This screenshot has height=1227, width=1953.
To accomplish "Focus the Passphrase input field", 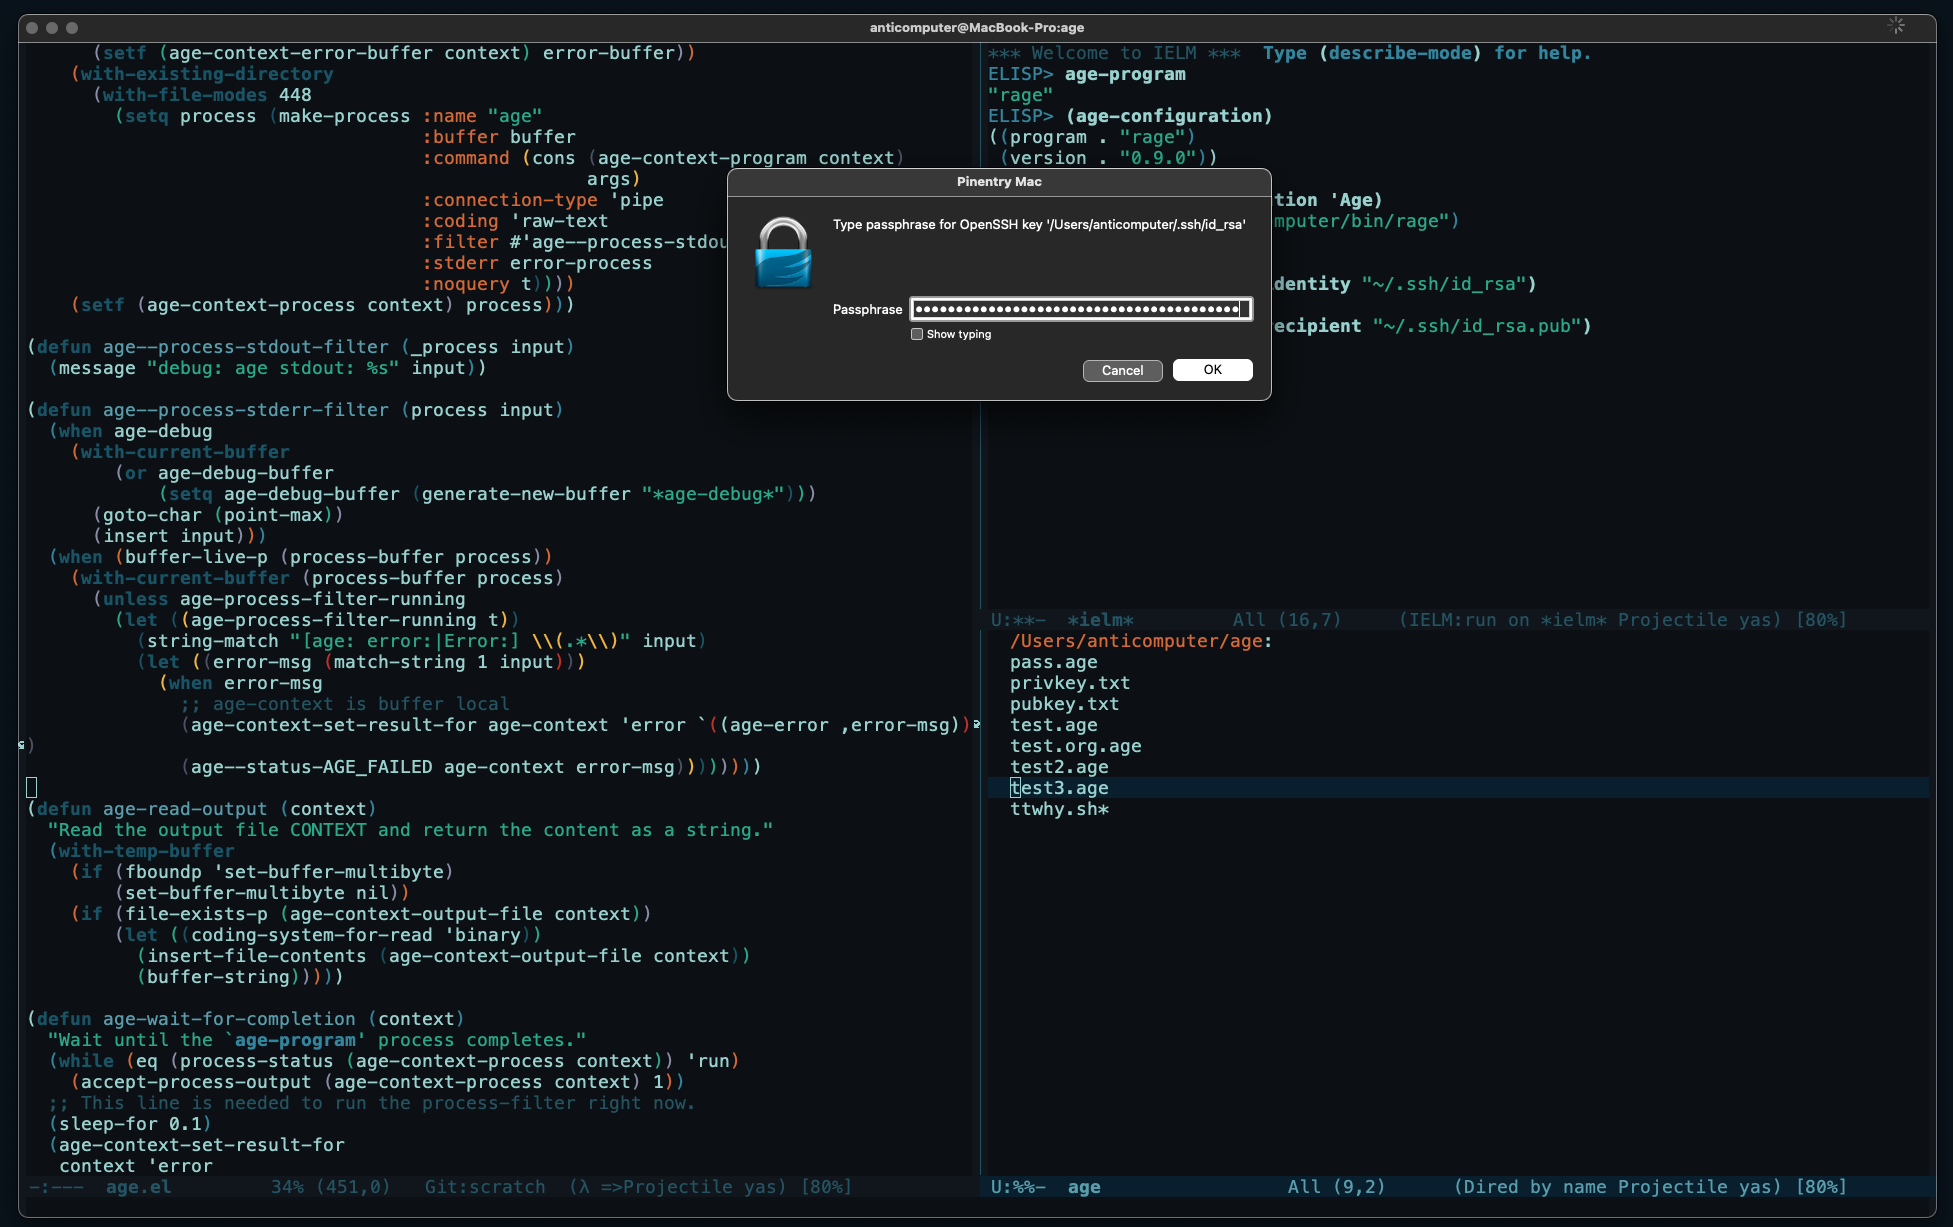I will coord(1080,309).
